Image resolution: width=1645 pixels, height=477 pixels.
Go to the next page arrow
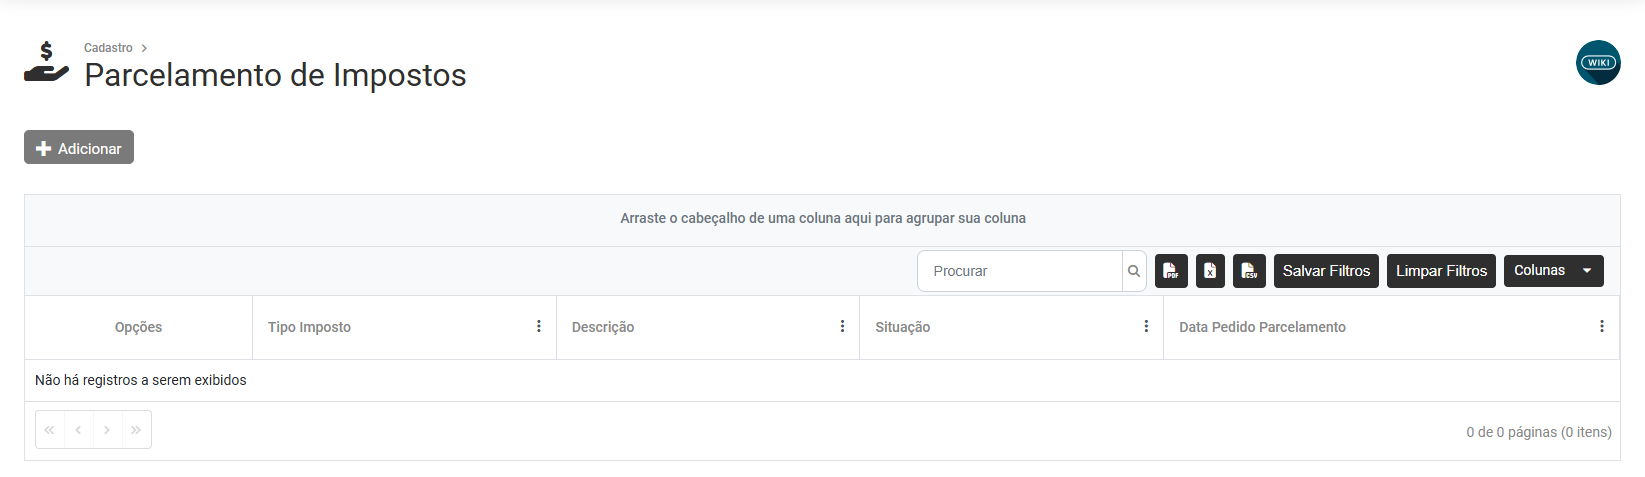(107, 430)
